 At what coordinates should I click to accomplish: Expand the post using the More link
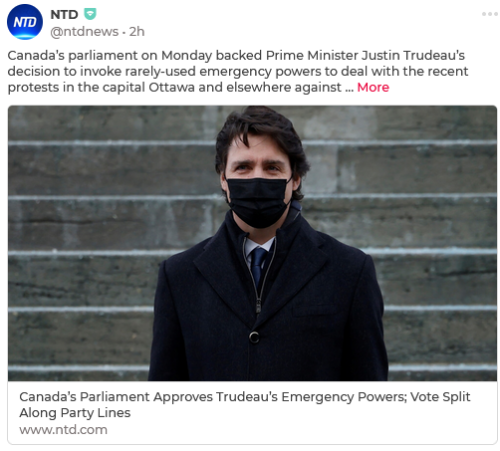[373, 87]
